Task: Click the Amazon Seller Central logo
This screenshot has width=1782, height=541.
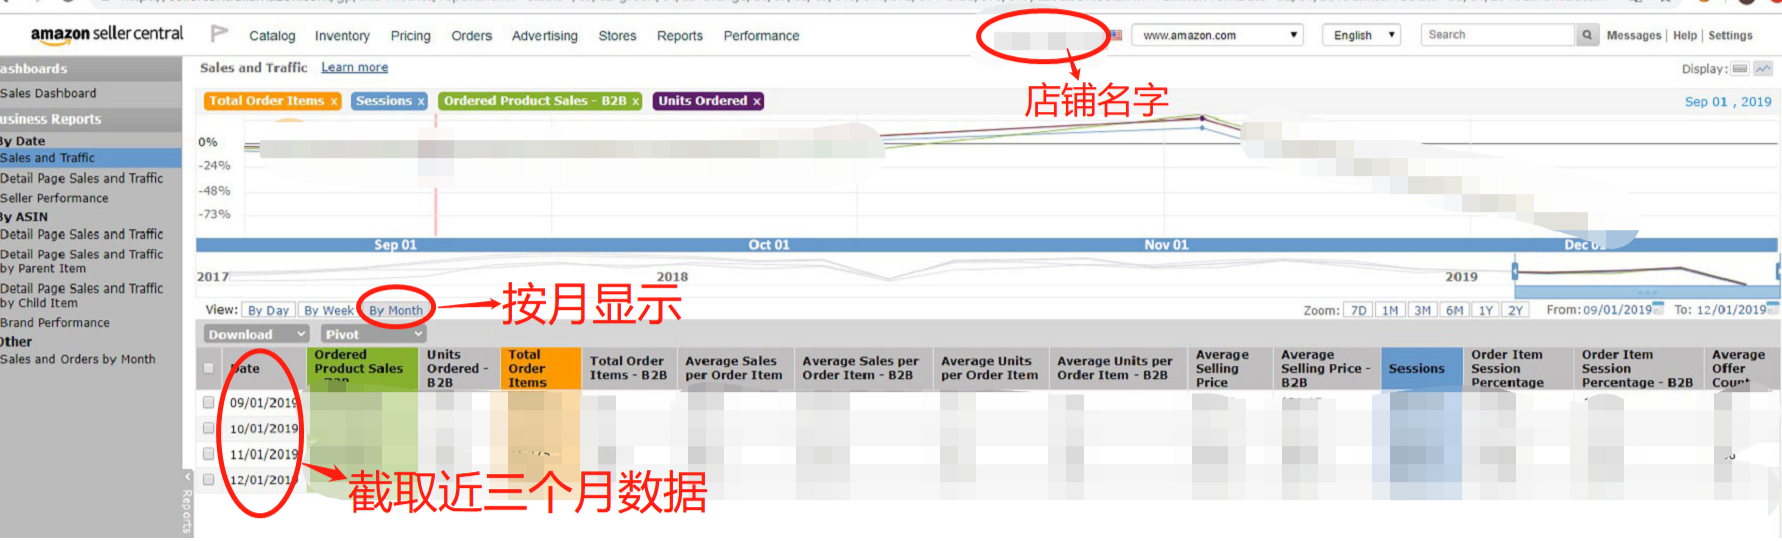Action: coord(107,34)
